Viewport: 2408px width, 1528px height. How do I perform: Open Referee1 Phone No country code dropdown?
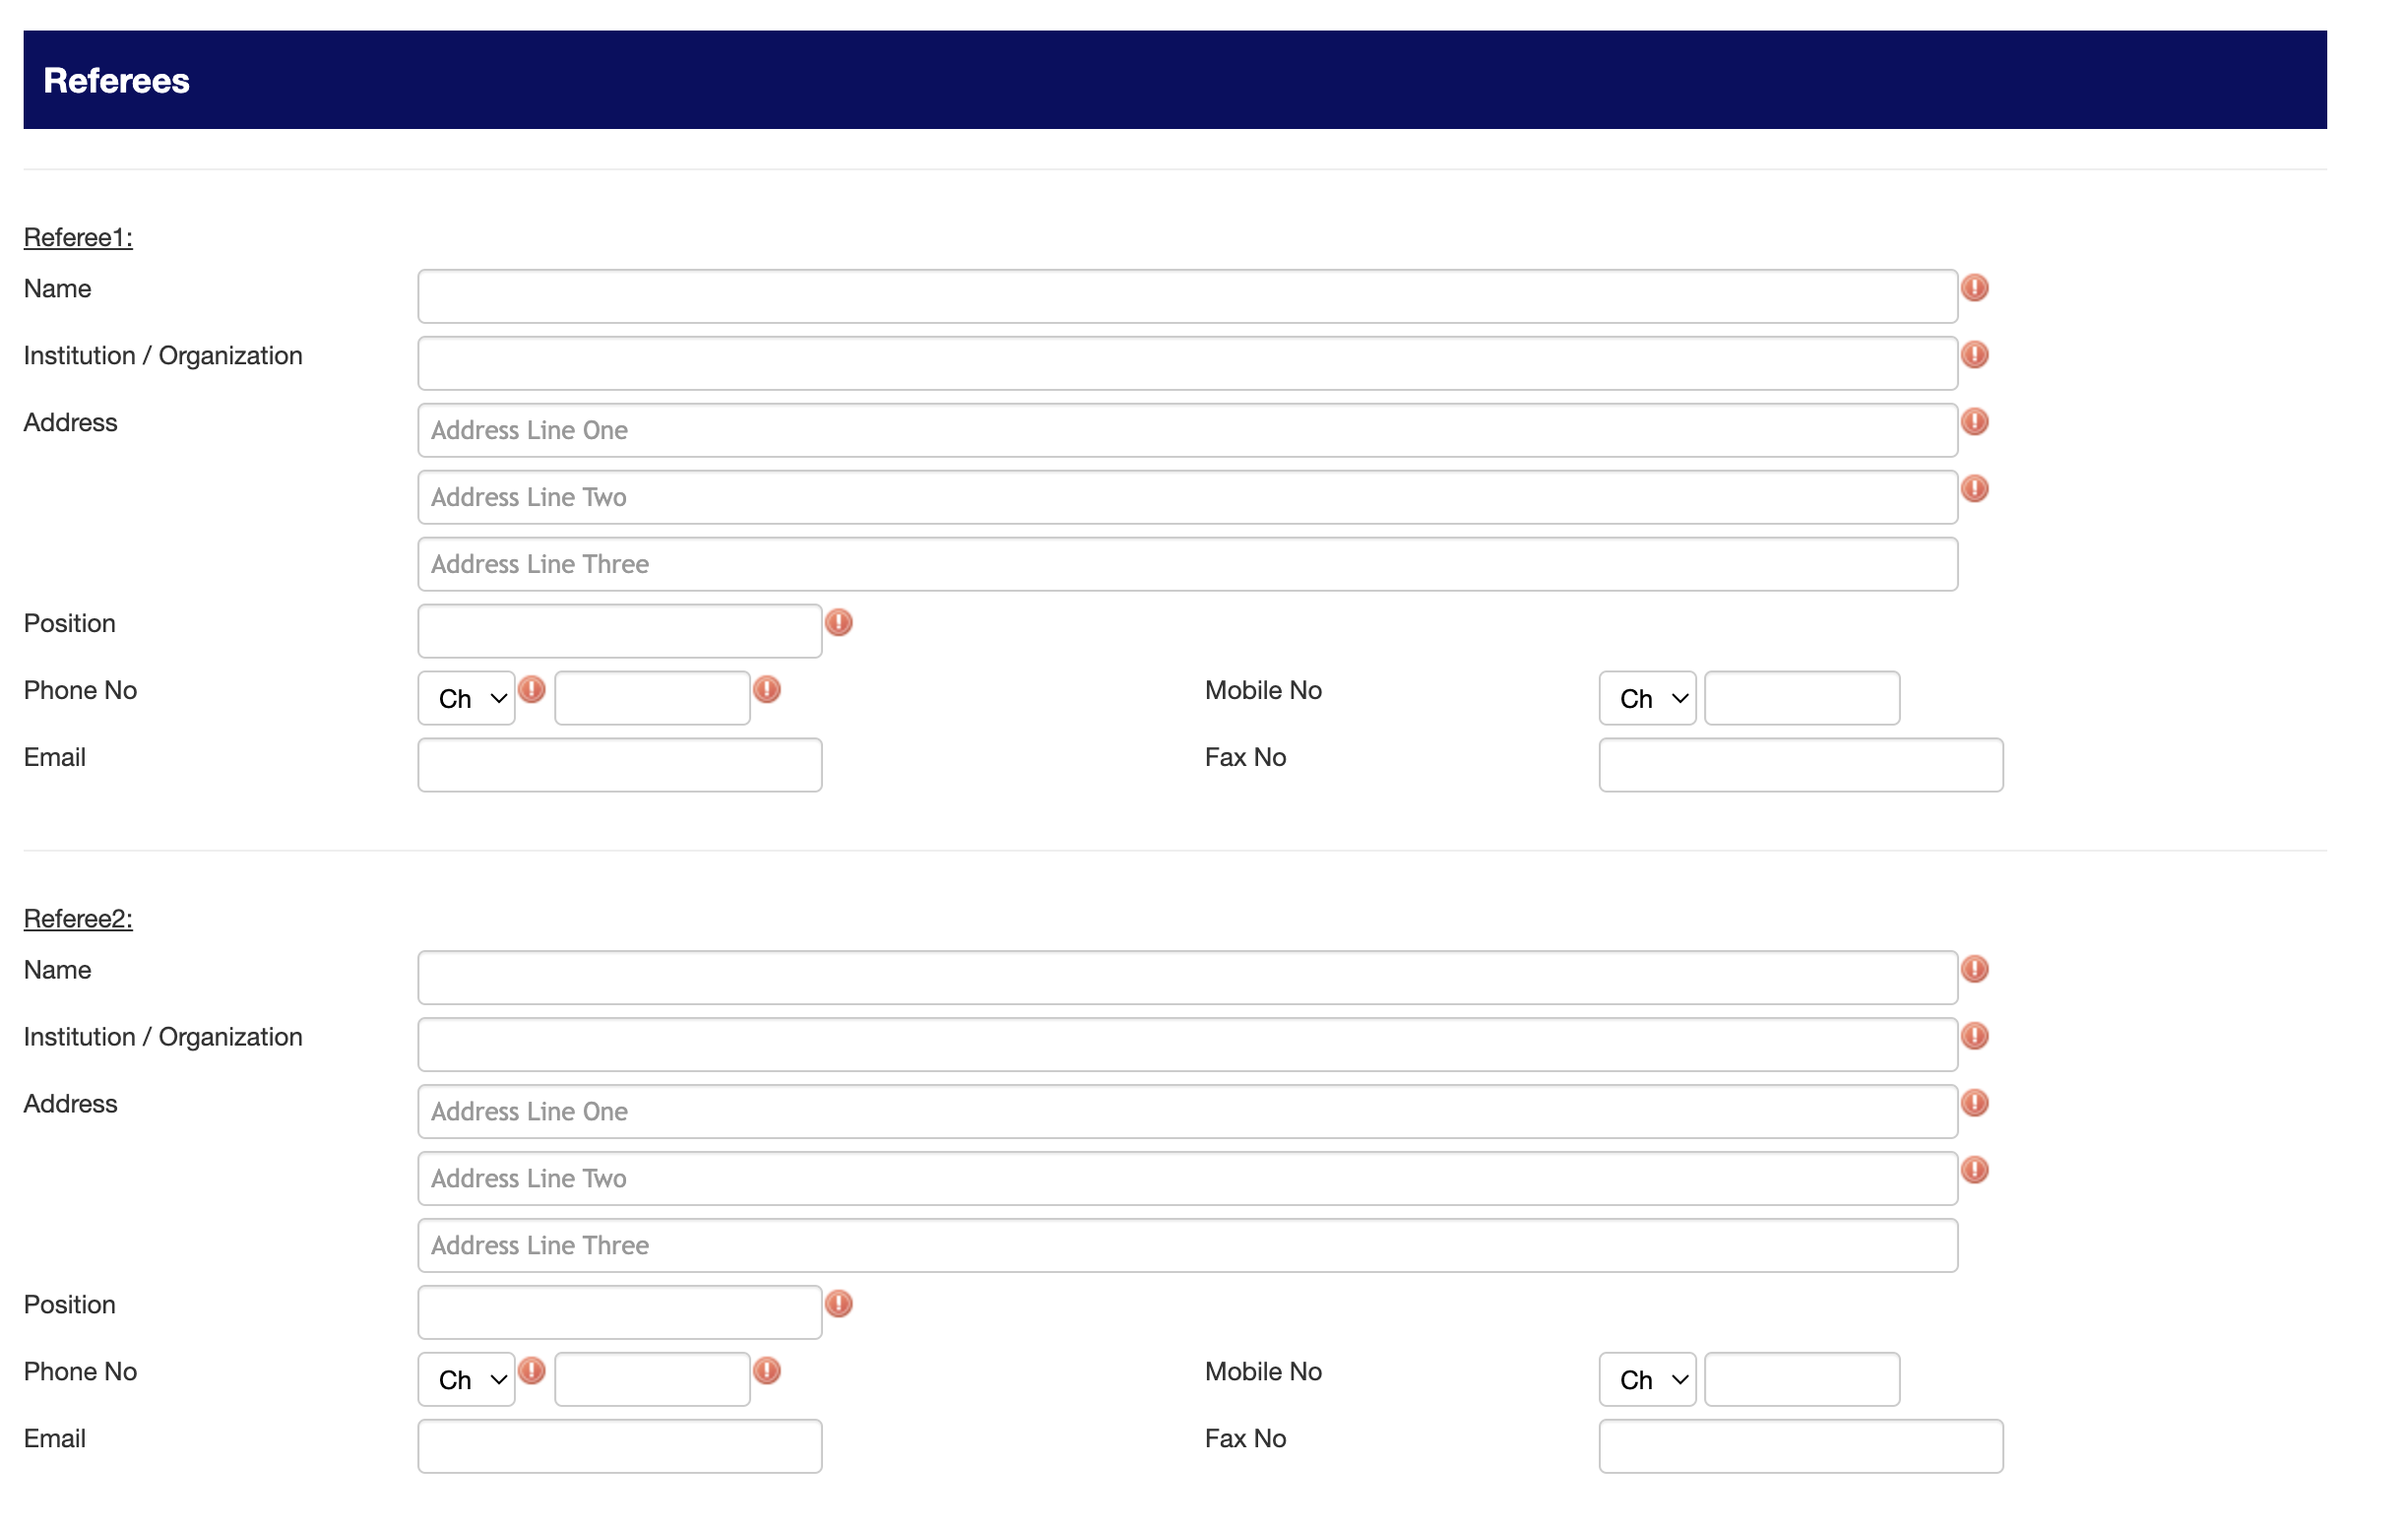(x=466, y=698)
